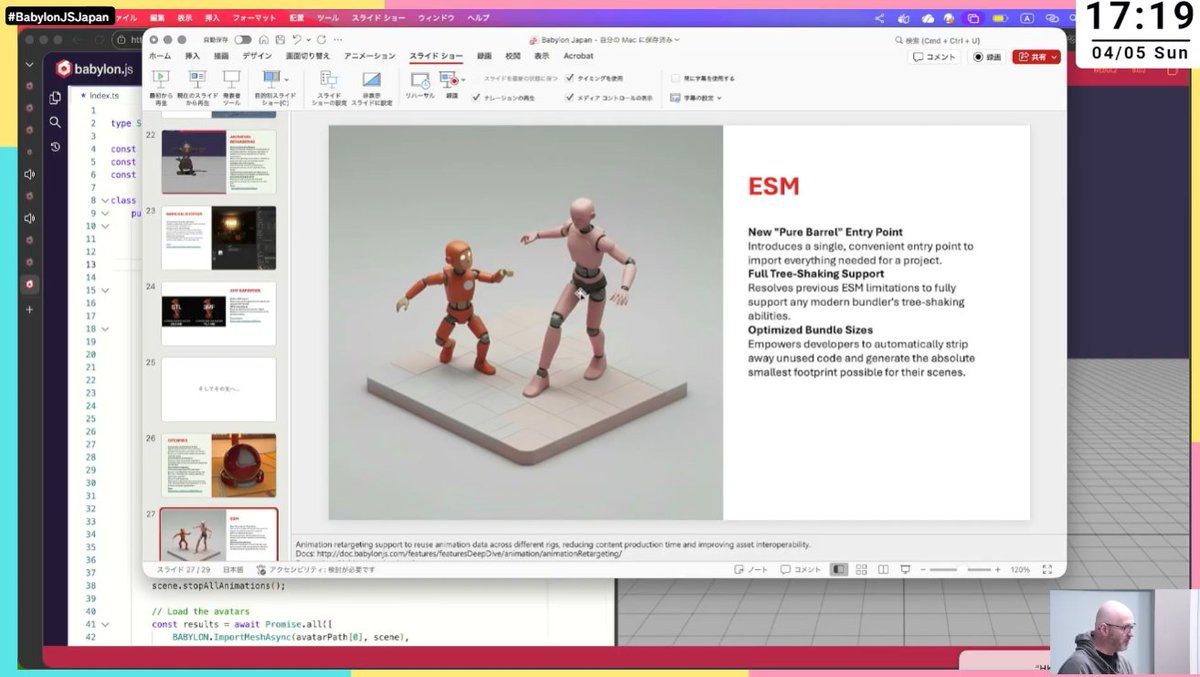
Task: Select slide 22 thumbnail
Action: pyautogui.click(x=218, y=162)
